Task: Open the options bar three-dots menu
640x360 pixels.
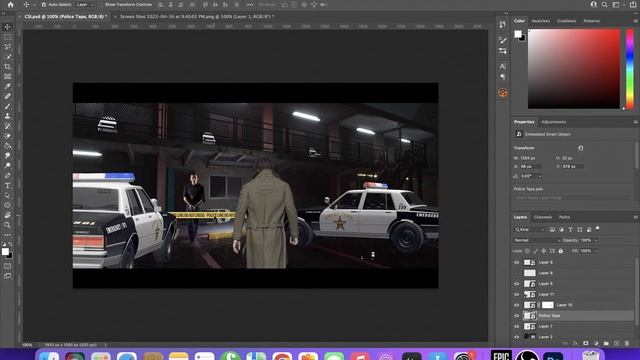Action: pos(250,4)
